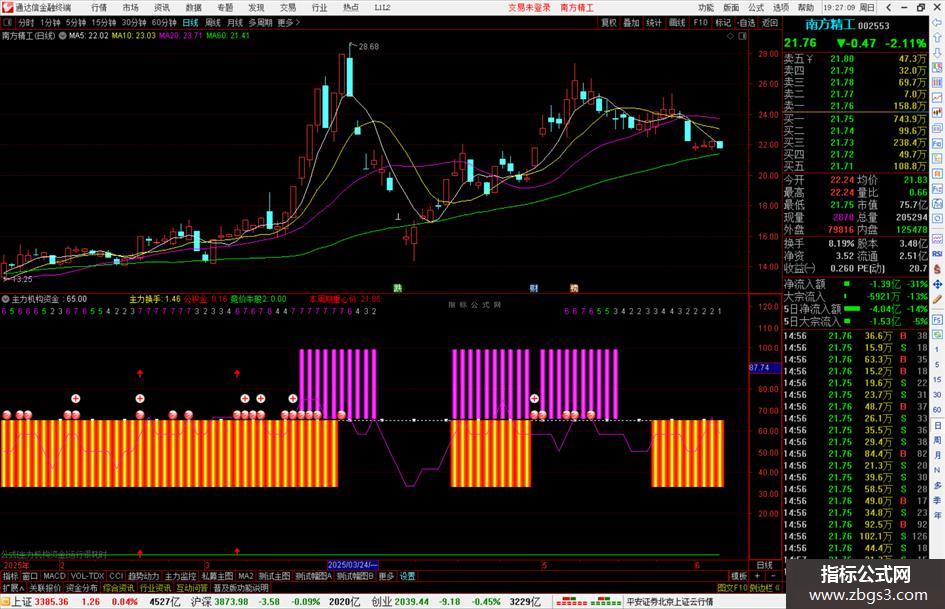Click the F10 company info button
The height and width of the screenshot is (609, 945).
[x=700, y=23]
